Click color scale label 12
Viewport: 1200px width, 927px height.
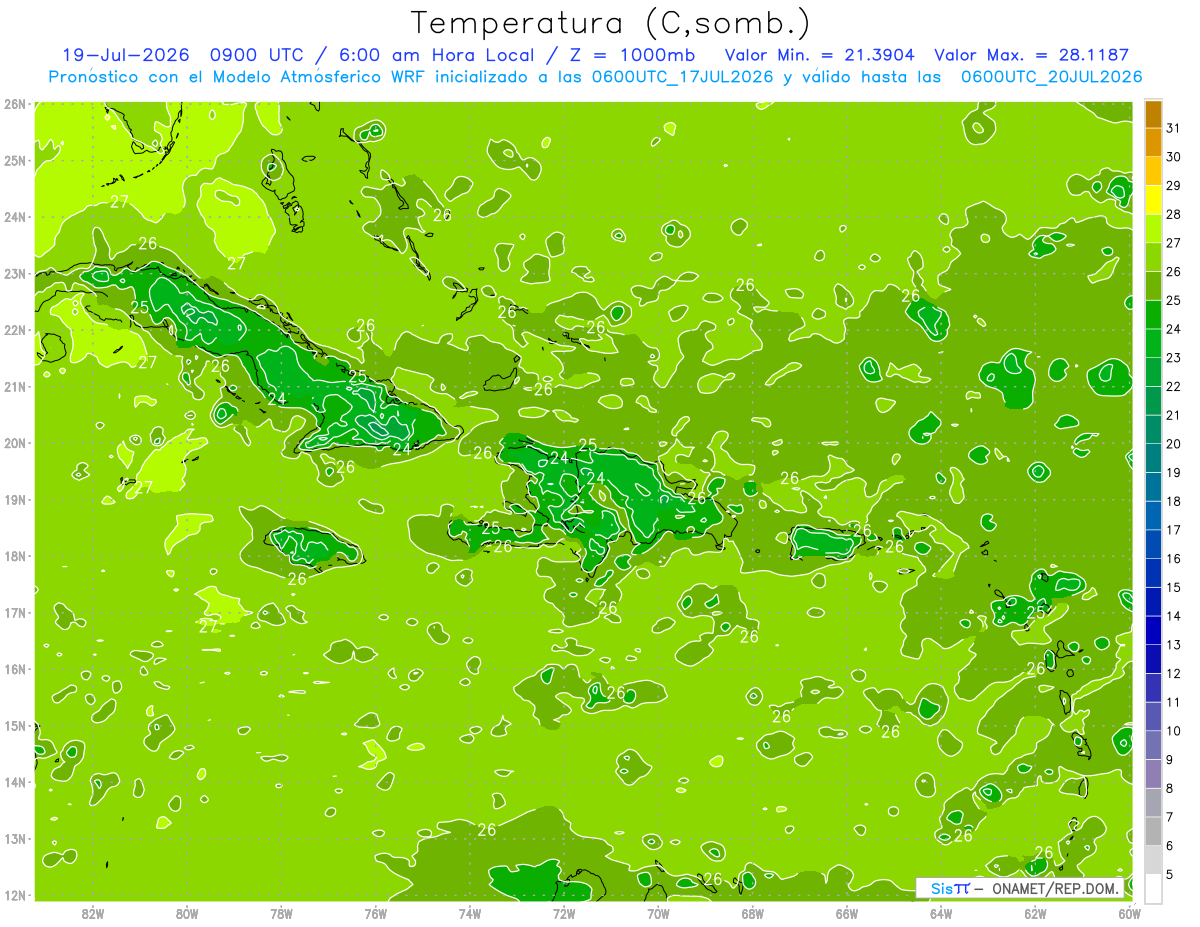point(1173,673)
